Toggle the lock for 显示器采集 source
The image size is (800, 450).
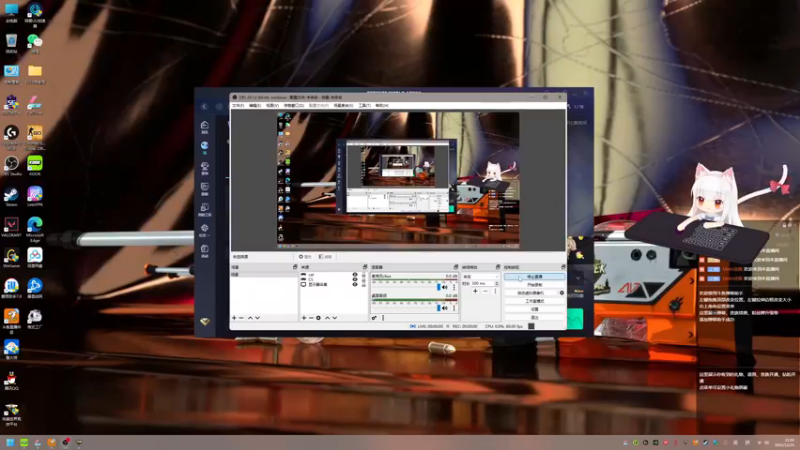tap(364, 284)
